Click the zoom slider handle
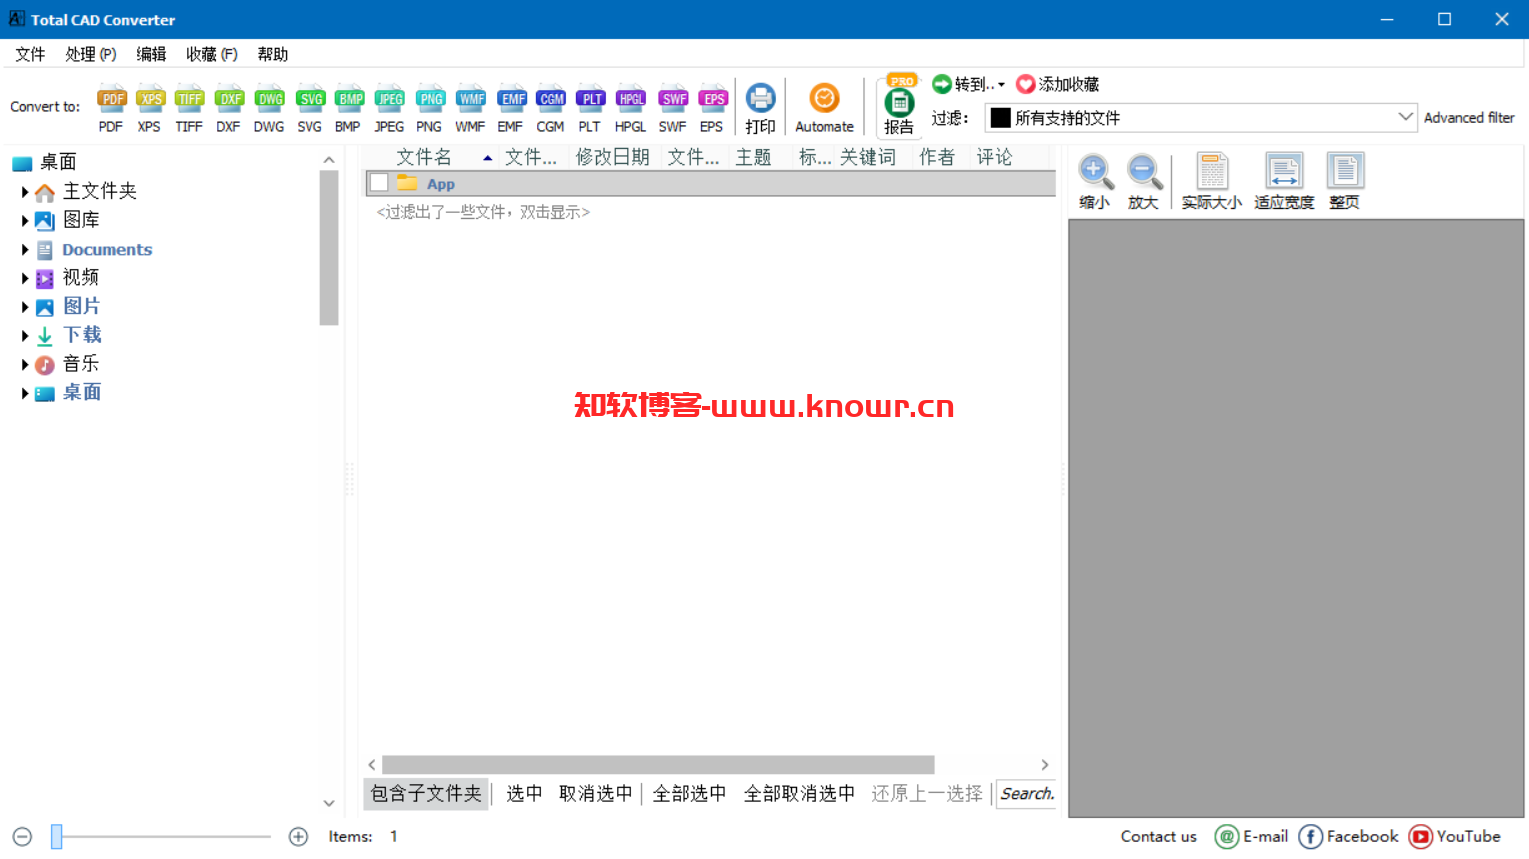 point(57,837)
